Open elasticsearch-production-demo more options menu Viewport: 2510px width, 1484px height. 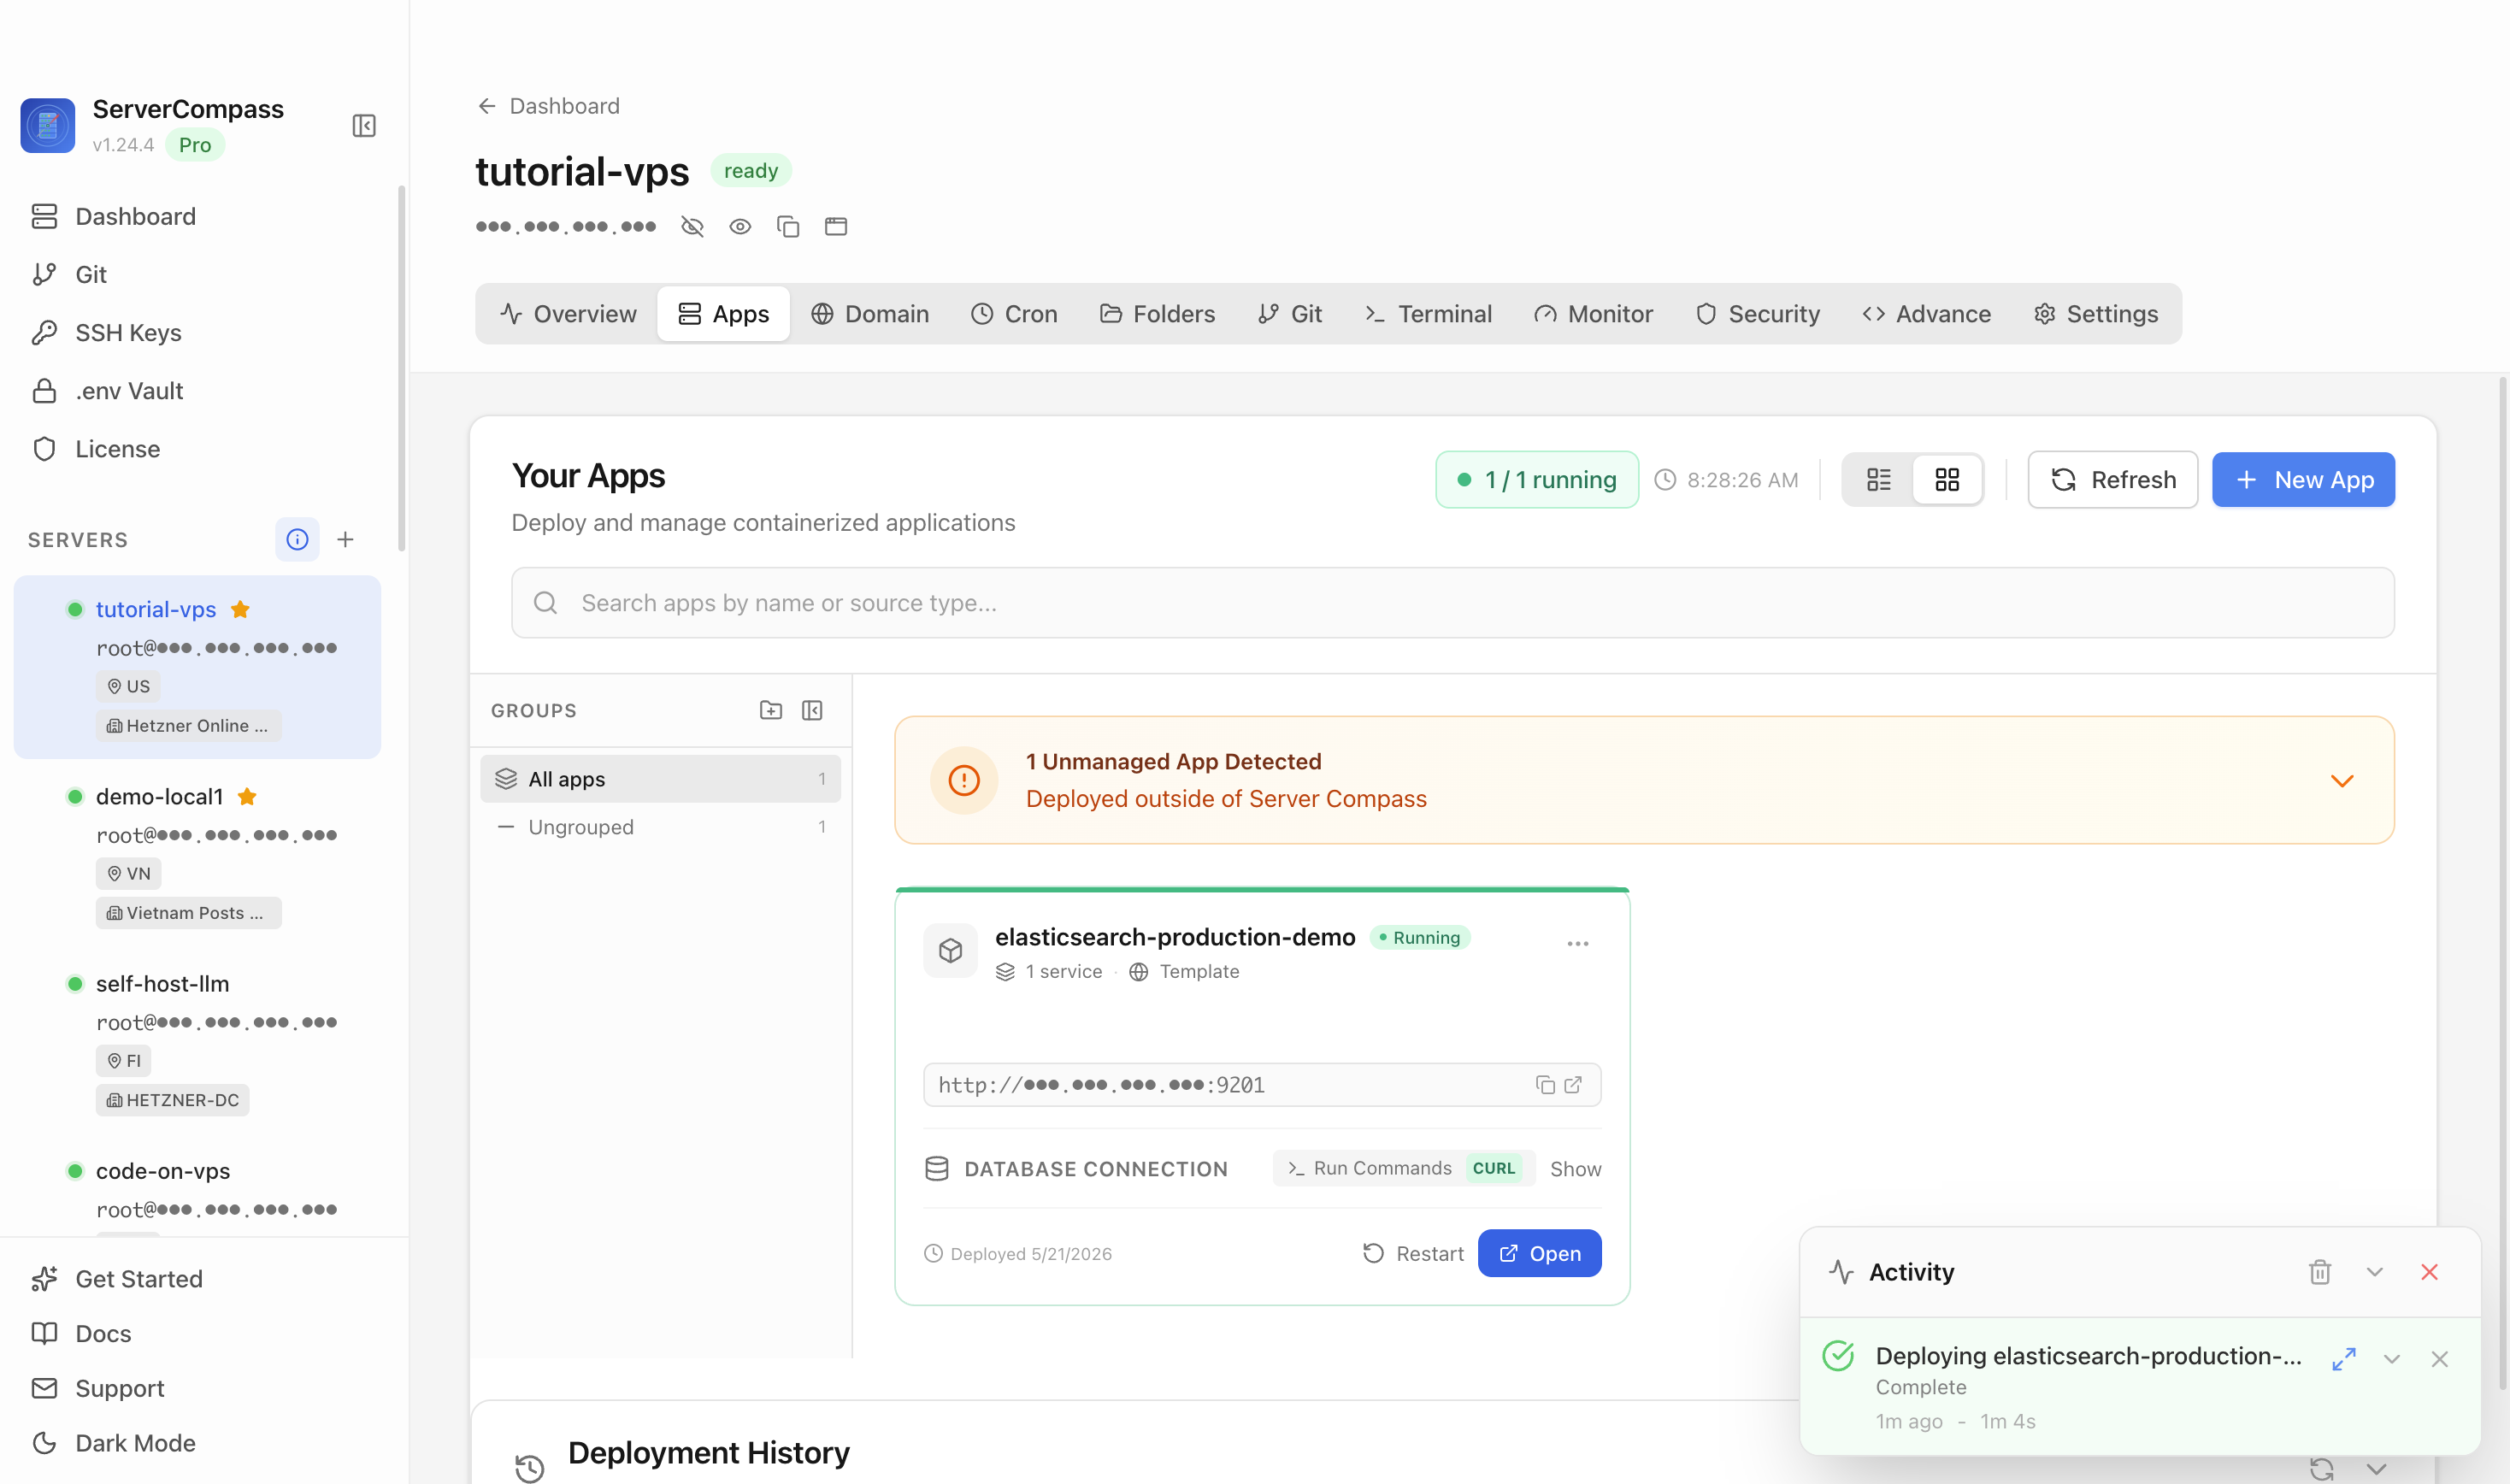(1578, 944)
